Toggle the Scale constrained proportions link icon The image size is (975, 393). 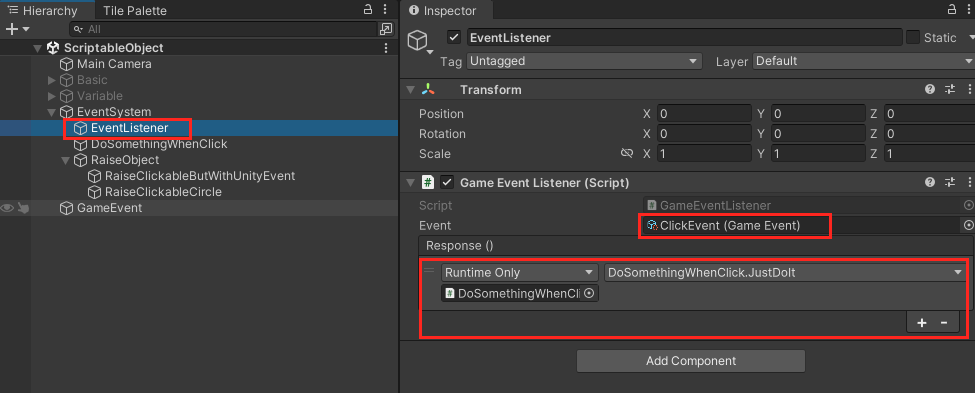click(x=627, y=154)
